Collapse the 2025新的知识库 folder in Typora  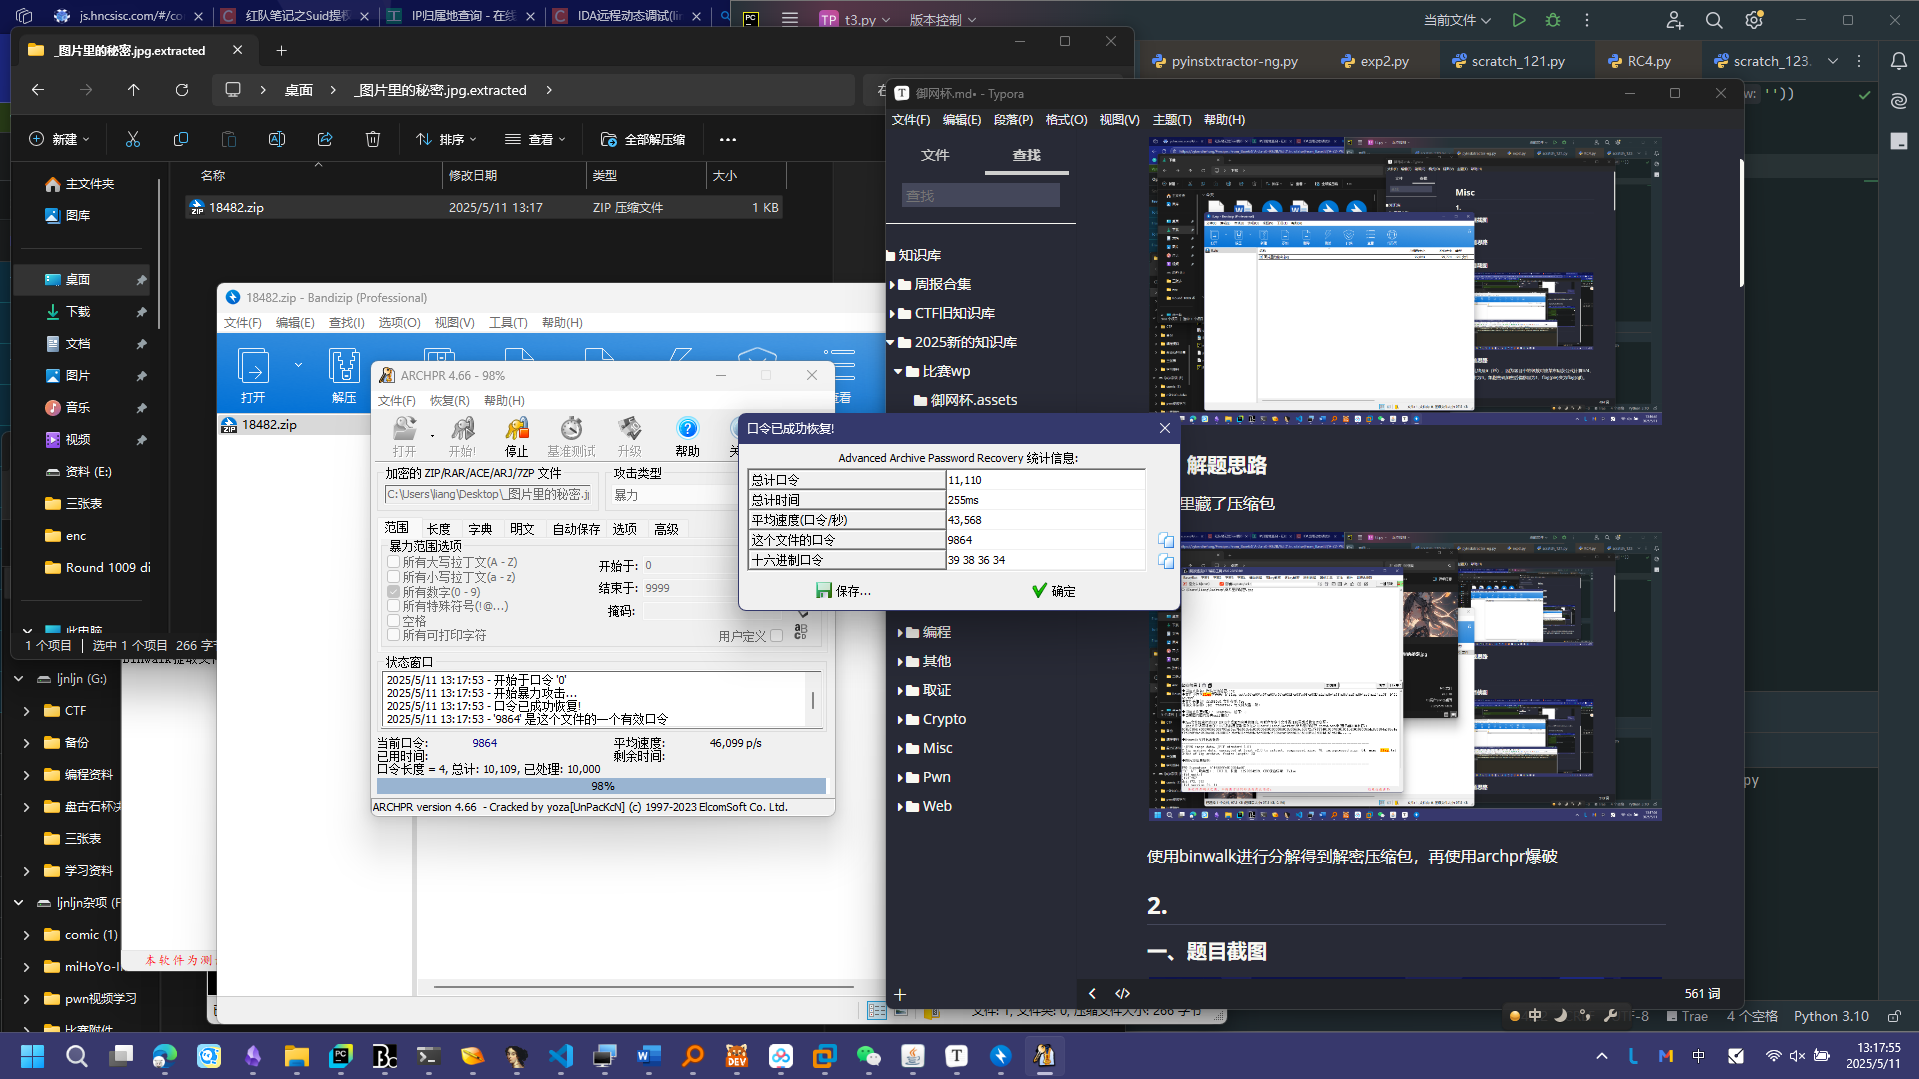click(x=891, y=342)
